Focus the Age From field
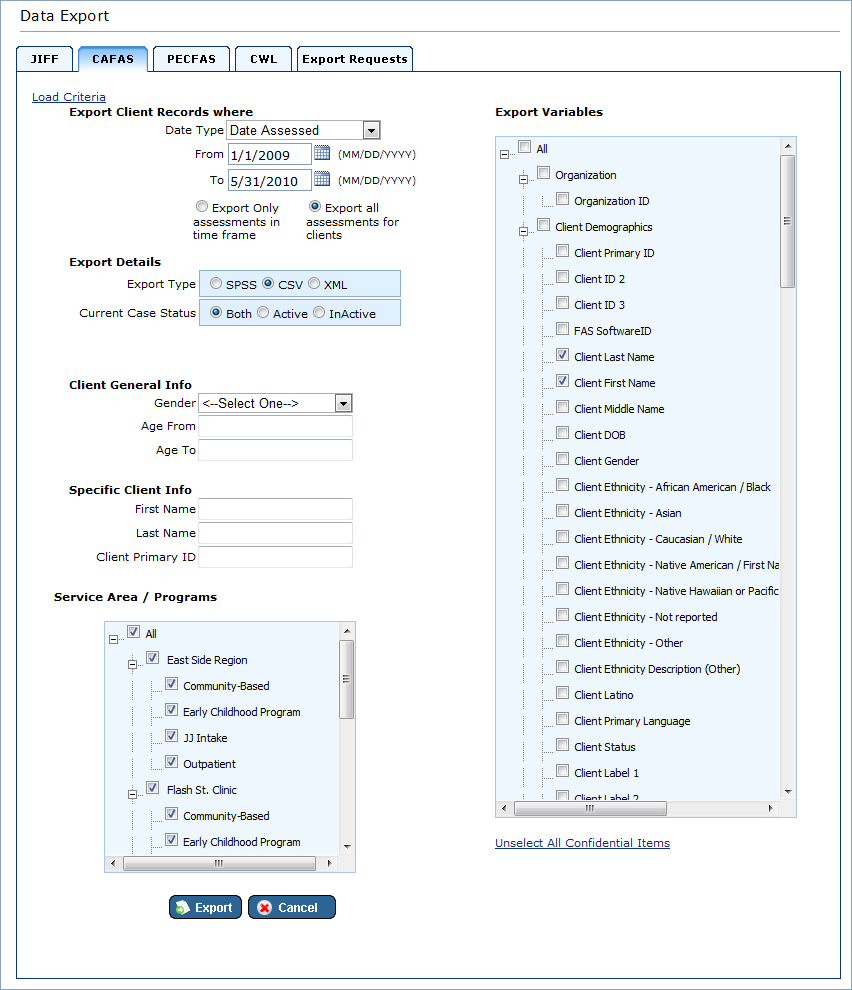 tap(275, 426)
